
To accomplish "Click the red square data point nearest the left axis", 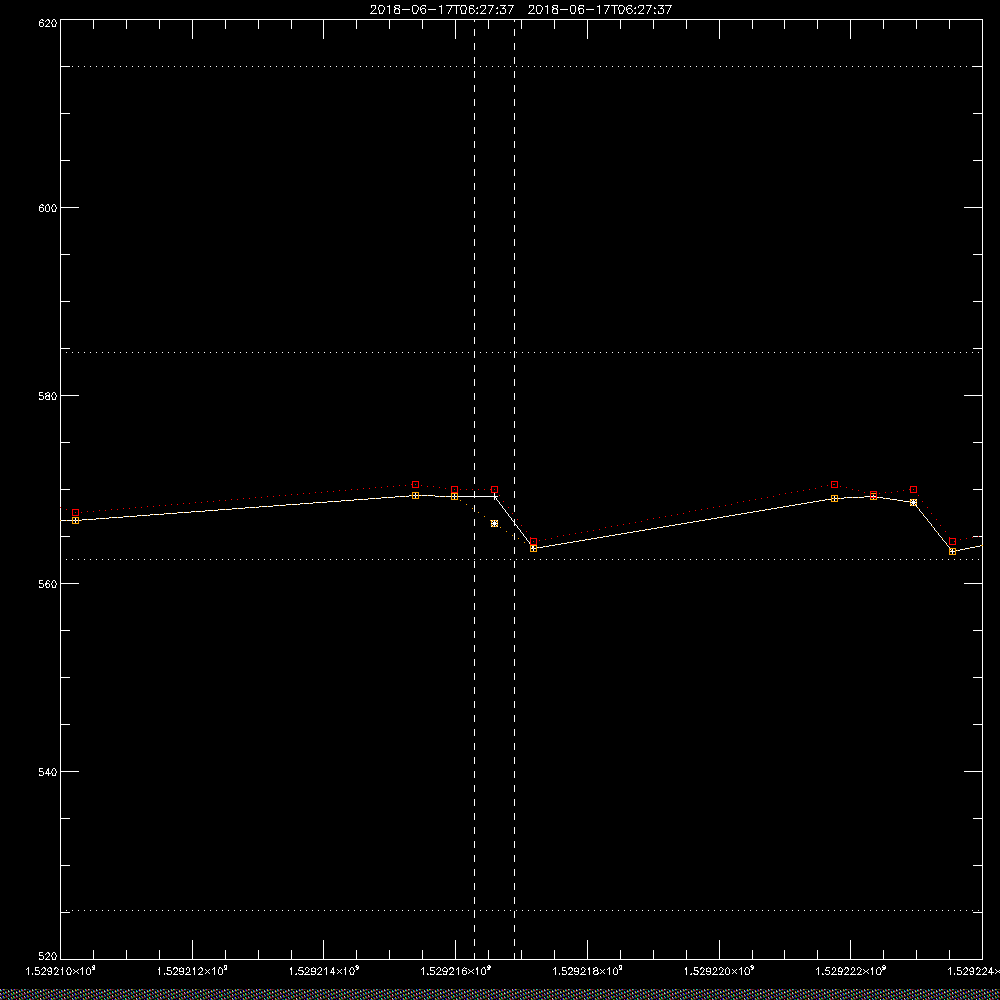I will coord(75,513).
